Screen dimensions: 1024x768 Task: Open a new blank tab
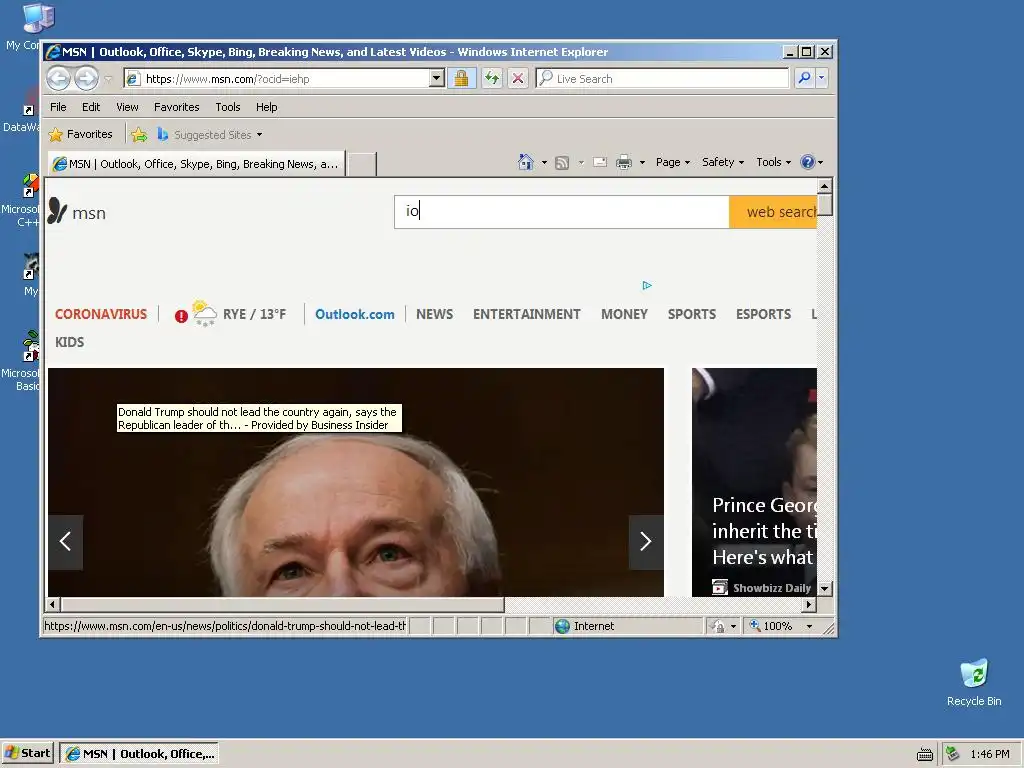click(361, 164)
